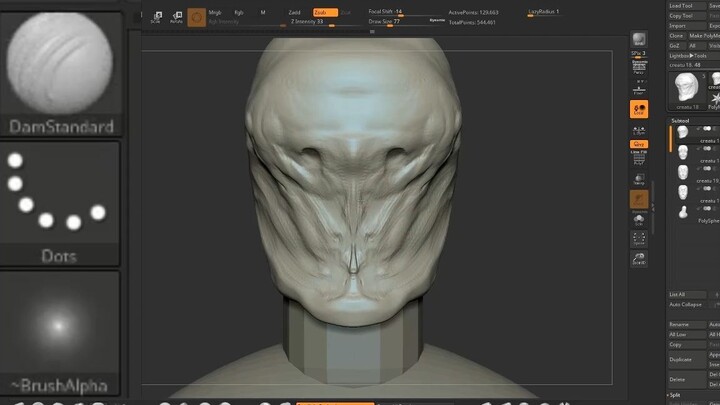The image size is (720, 405).
Task: Click the All Low button
Action: click(x=686, y=334)
